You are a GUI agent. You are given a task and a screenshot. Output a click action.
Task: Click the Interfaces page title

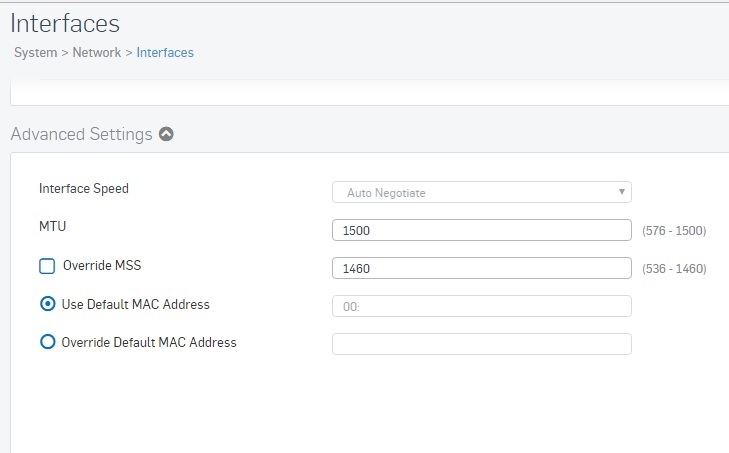(x=65, y=23)
